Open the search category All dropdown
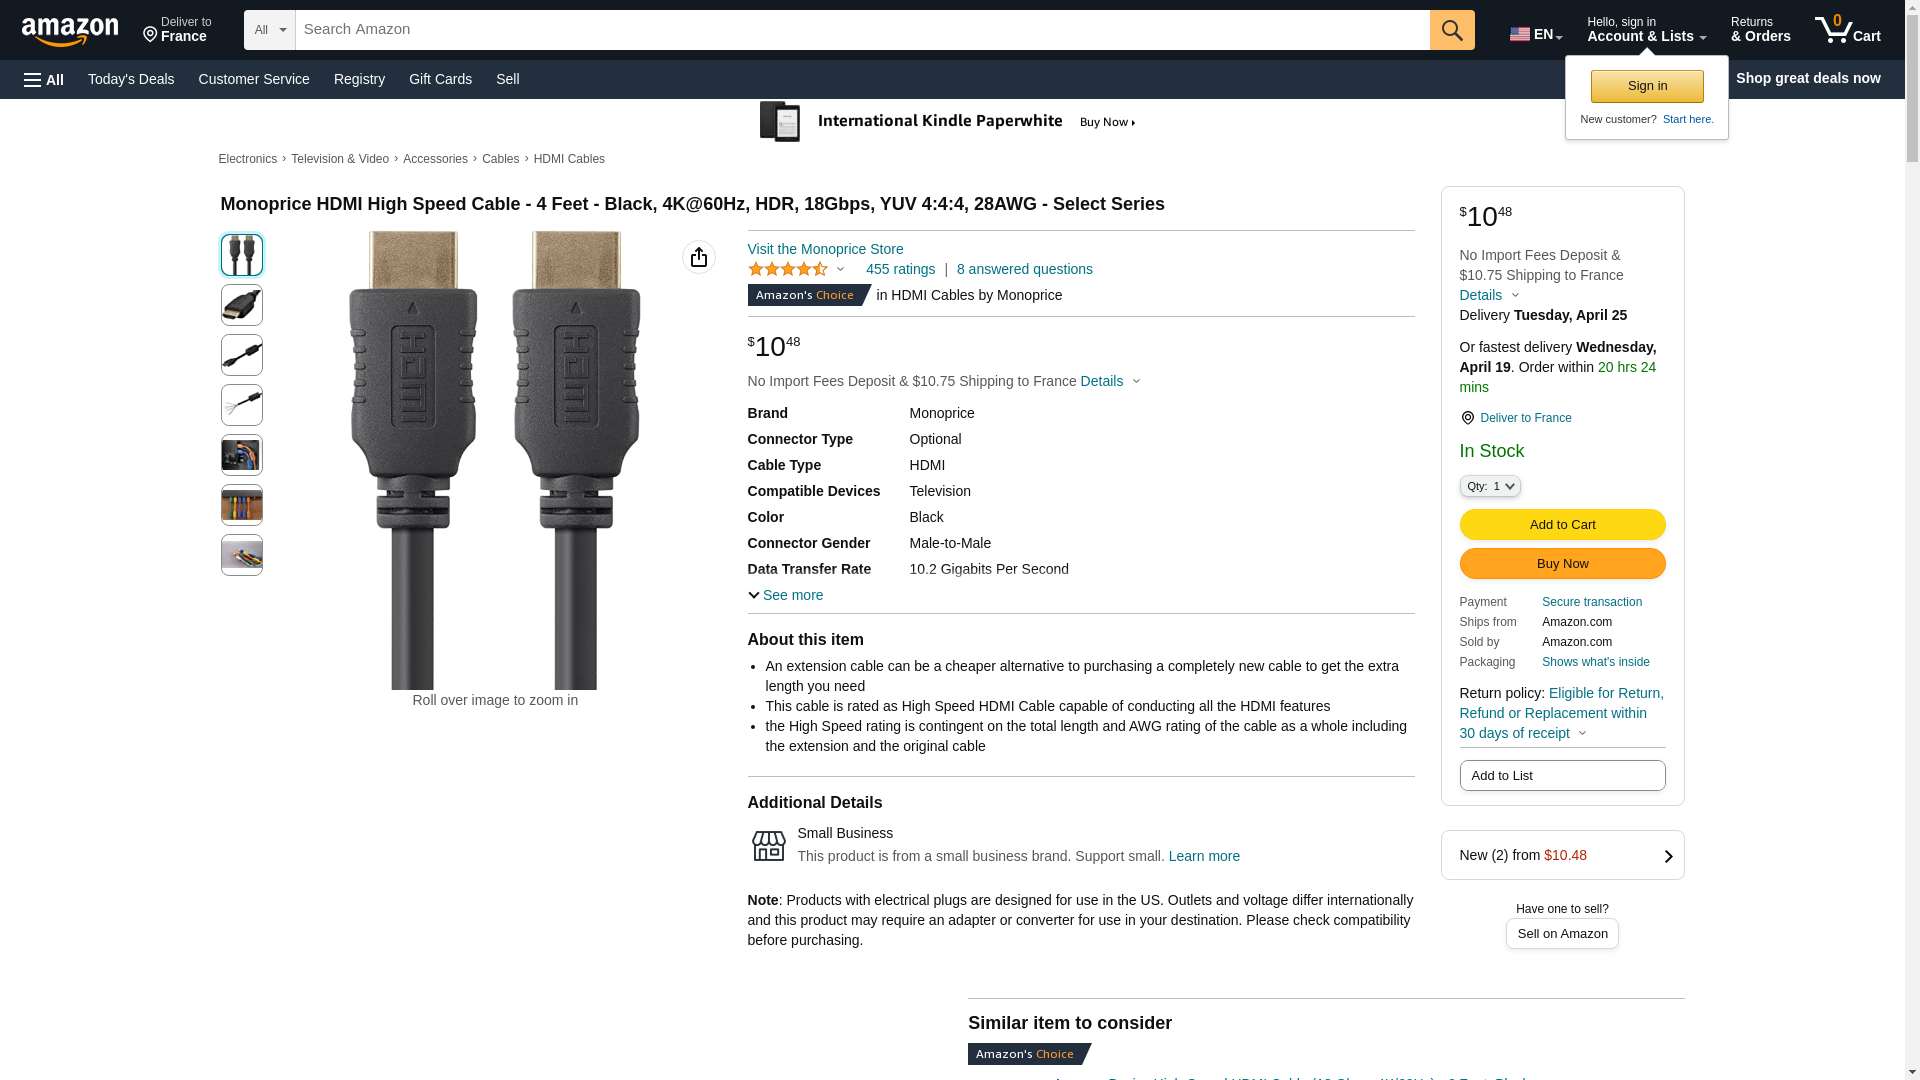 coord(269,30)
